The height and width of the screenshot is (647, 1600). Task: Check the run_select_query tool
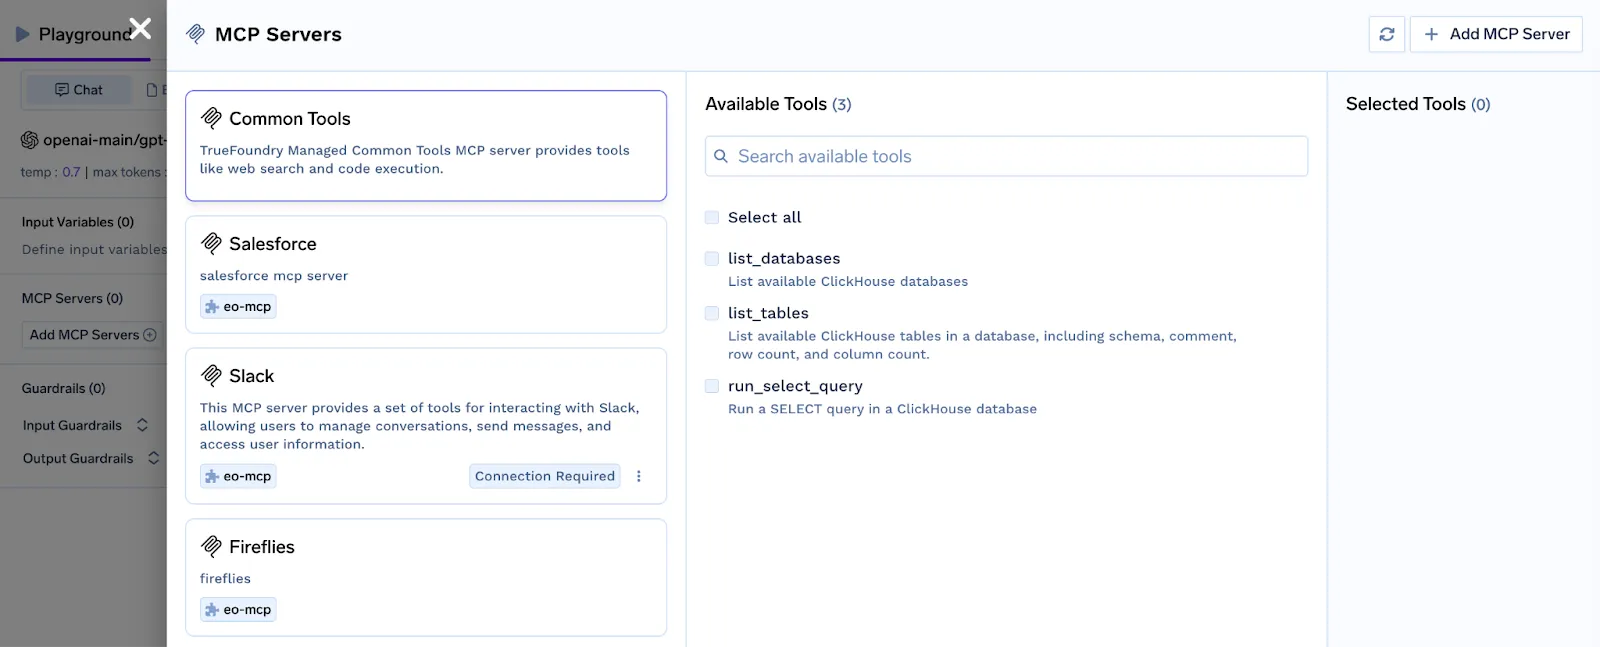[x=712, y=386]
